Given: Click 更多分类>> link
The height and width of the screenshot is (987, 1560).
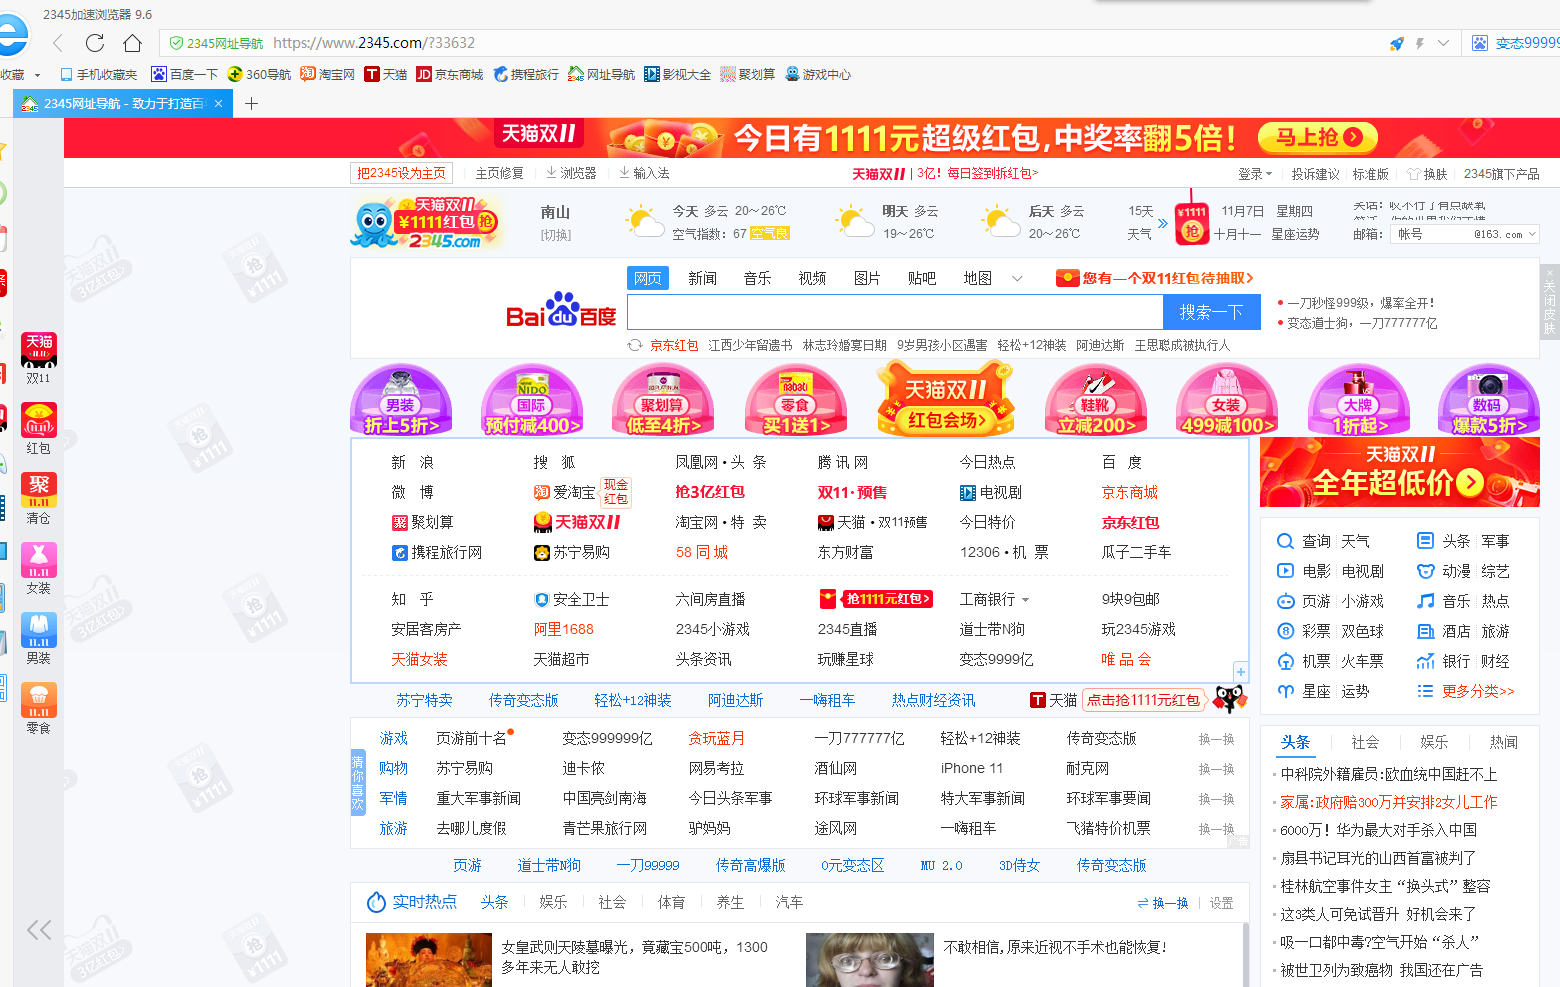Looking at the screenshot, I should tap(1478, 691).
